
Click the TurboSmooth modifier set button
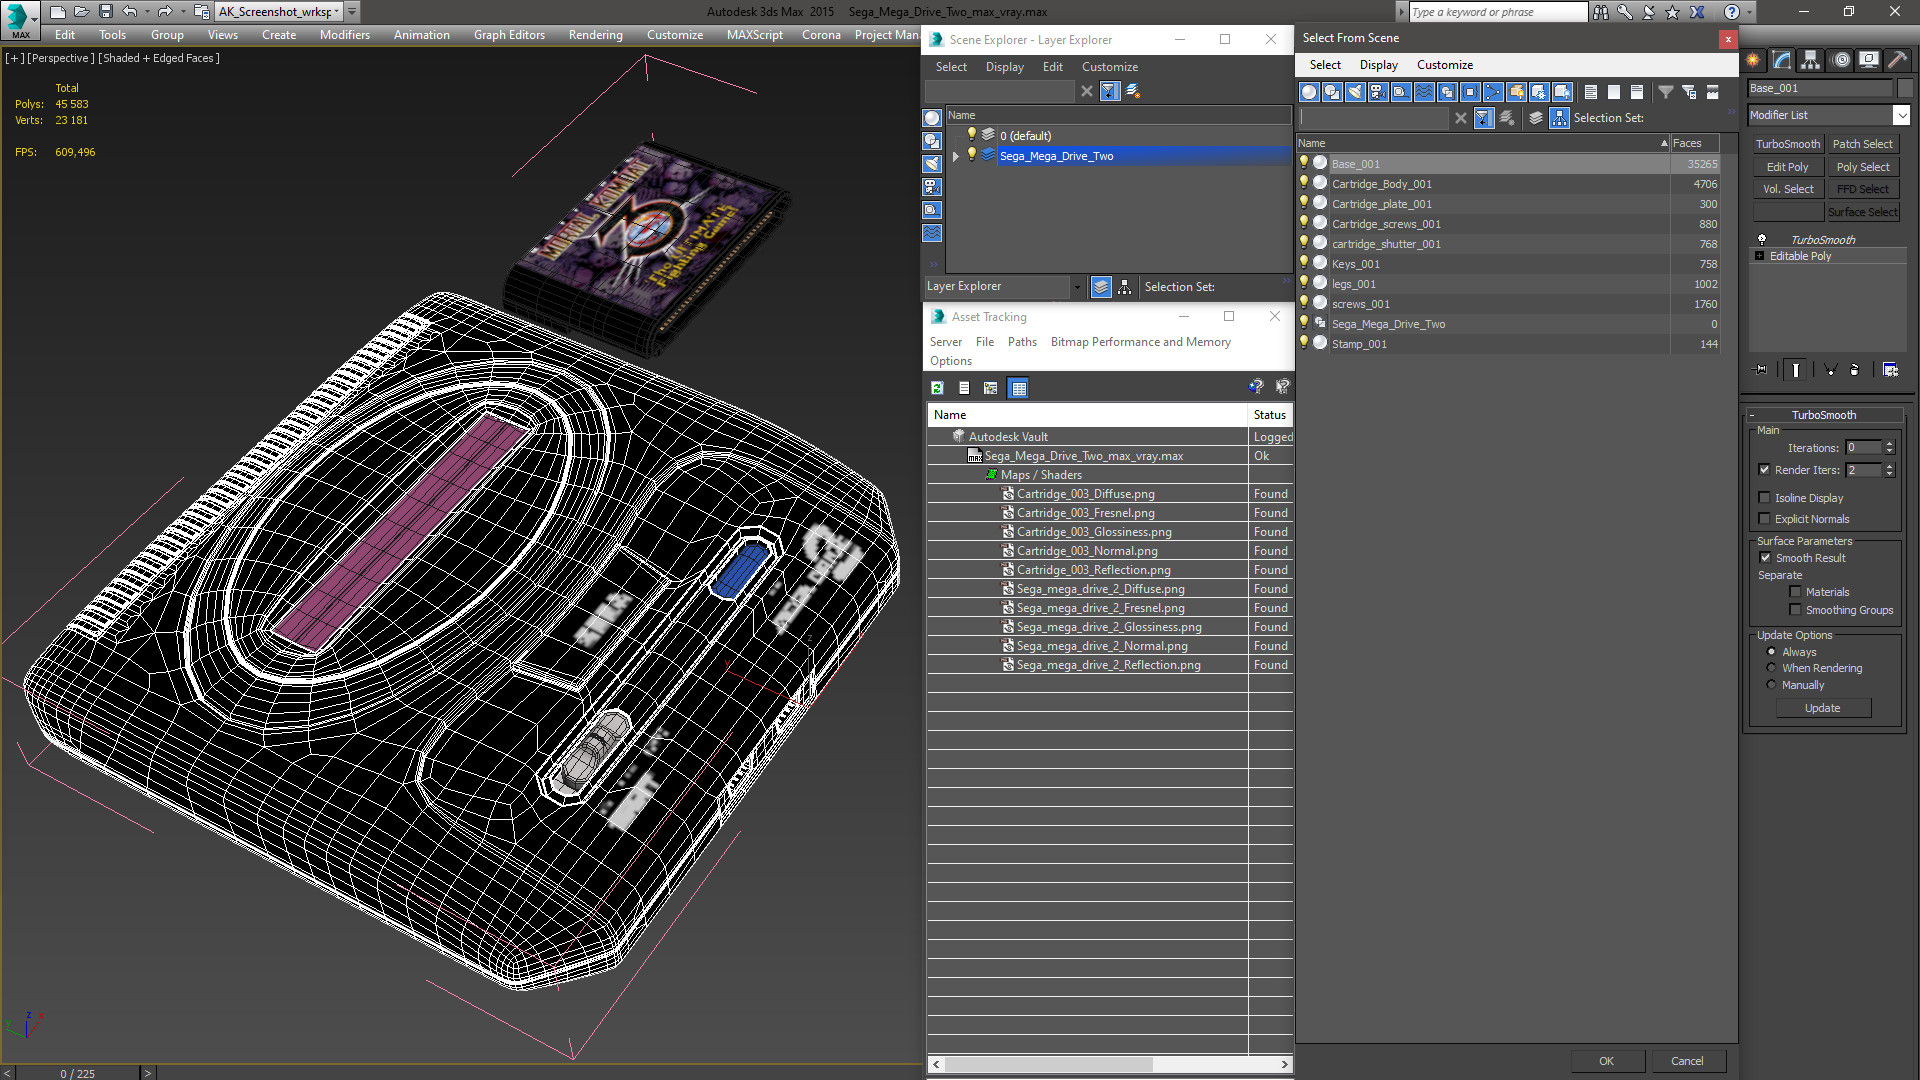[x=1788, y=144]
